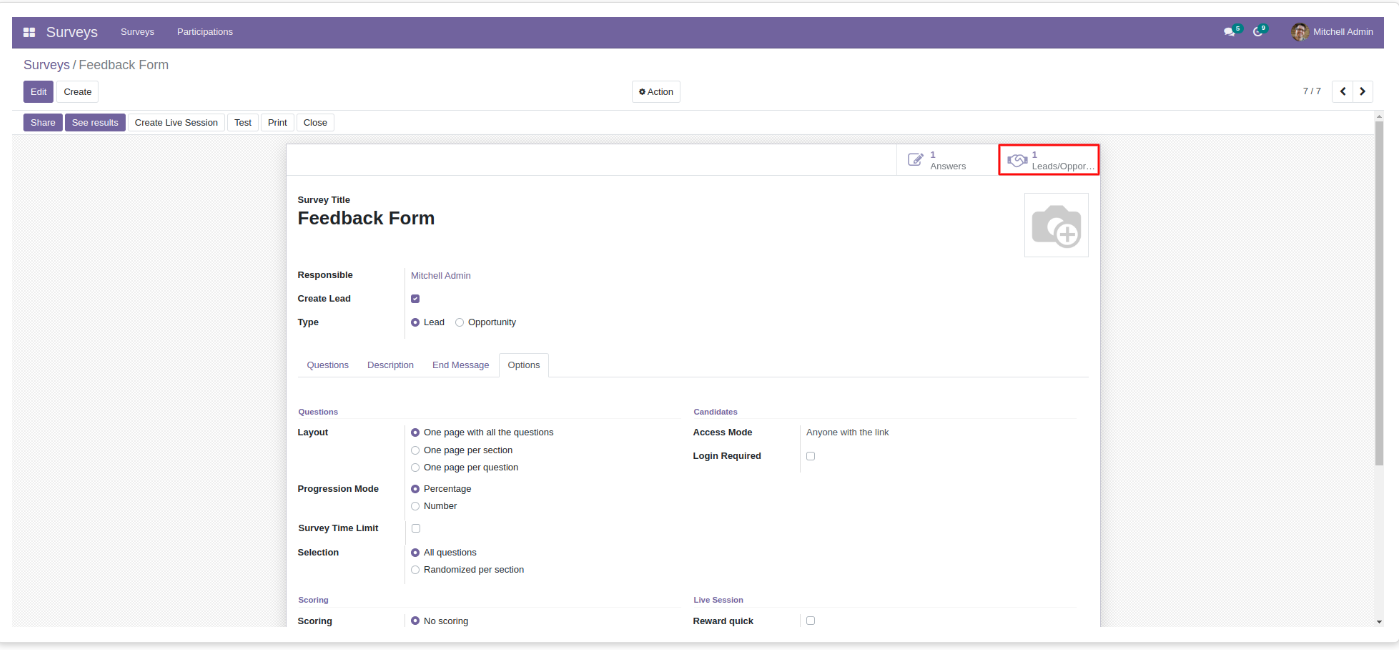The image size is (1399, 650).
Task: Click the Close survey button
Action: click(315, 123)
